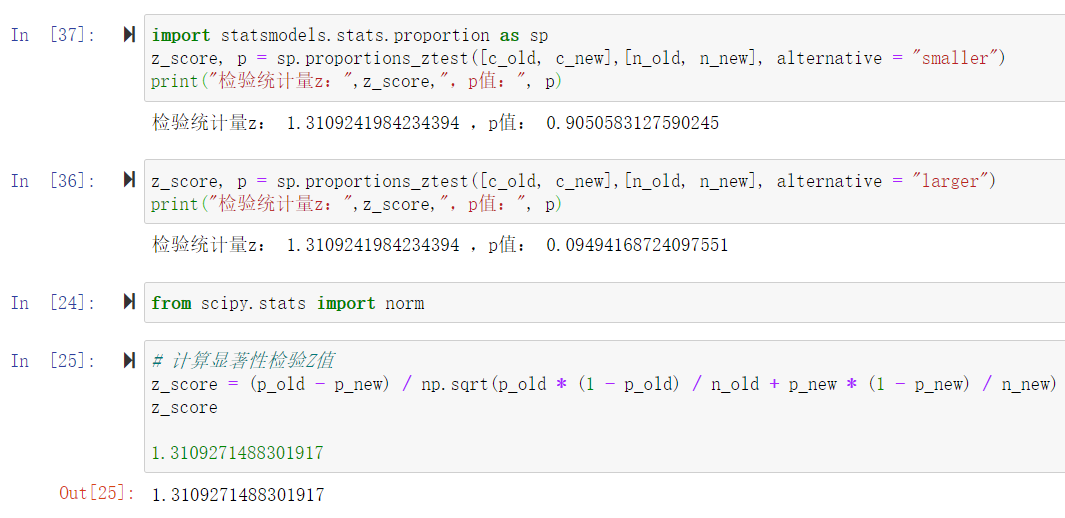Viewport: 1065px width, 518px height.
Task: Run the z_score calculation cell In [25]
Action: (x=129, y=360)
